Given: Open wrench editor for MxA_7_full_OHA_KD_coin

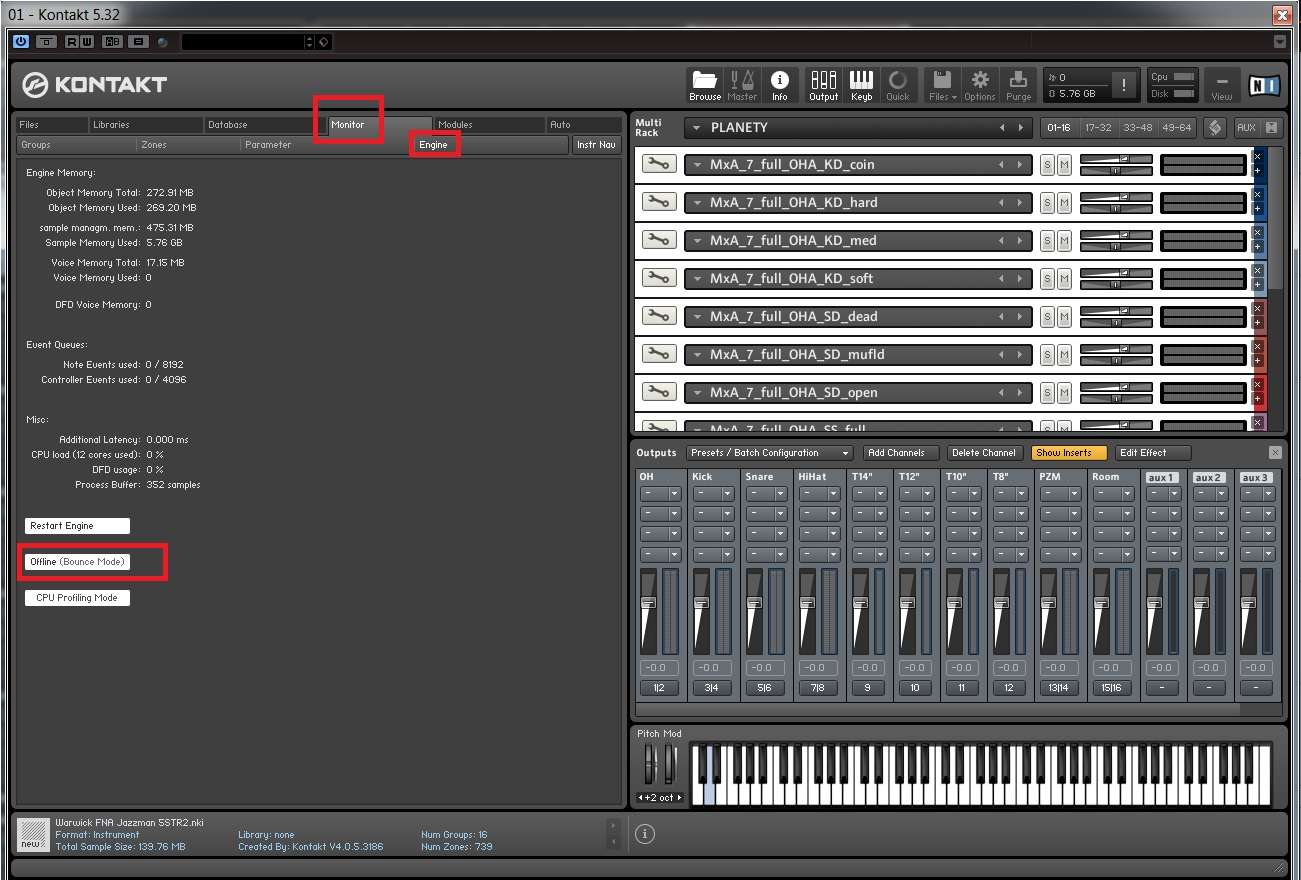Looking at the screenshot, I should (659, 164).
